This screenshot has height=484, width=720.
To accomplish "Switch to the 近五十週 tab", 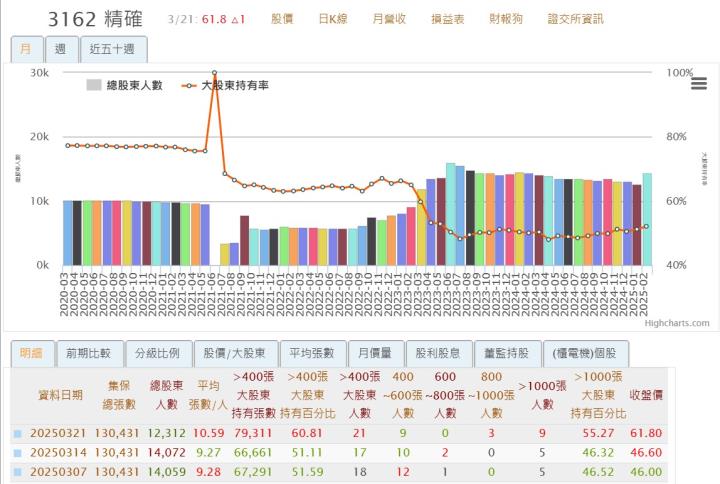I will [x=113, y=49].
